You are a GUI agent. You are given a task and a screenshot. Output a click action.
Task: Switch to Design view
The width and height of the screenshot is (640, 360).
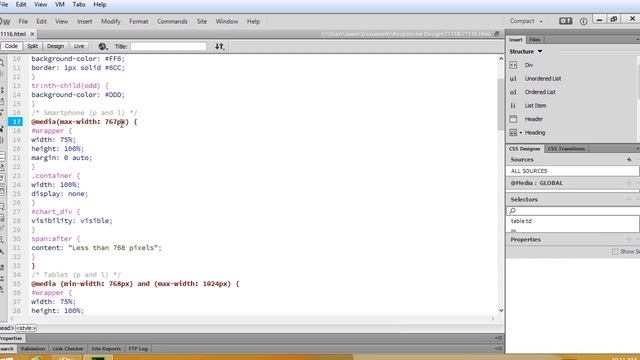point(55,46)
